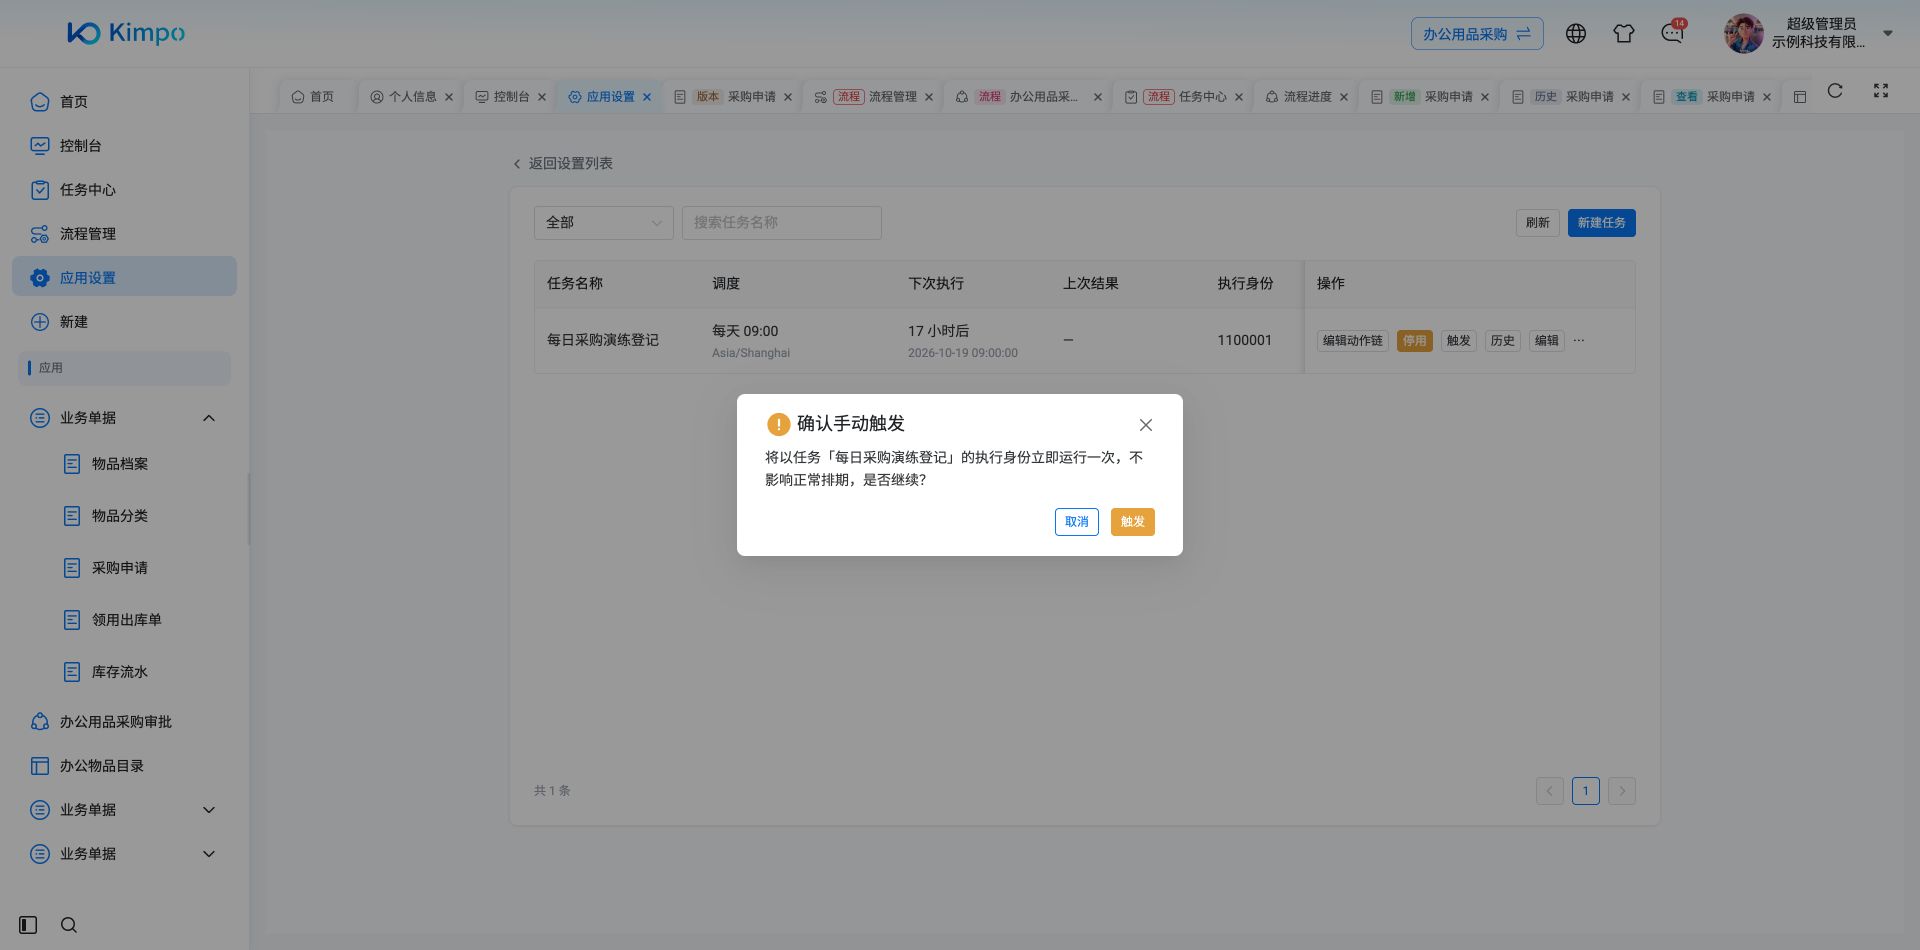The width and height of the screenshot is (1920, 950).
Task: Click the sidebar search magnifier icon
Action: [69, 925]
